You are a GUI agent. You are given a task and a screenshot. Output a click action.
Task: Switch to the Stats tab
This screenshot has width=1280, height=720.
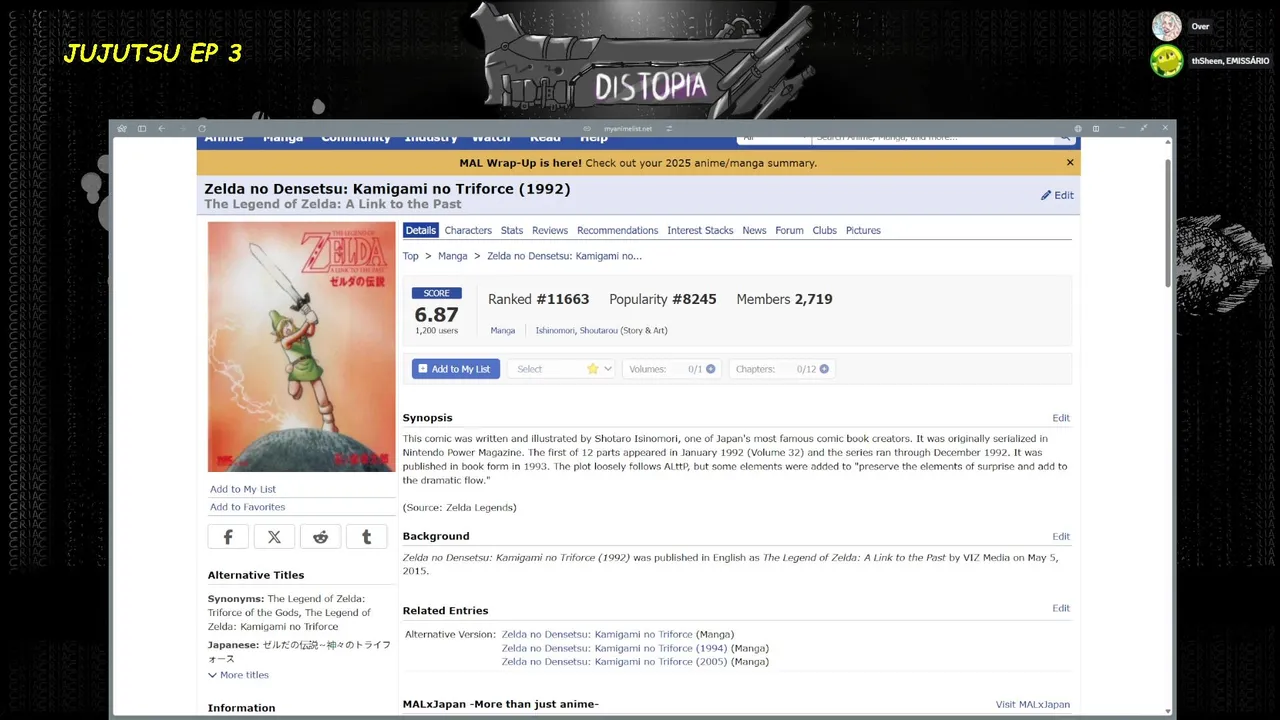(x=512, y=230)
